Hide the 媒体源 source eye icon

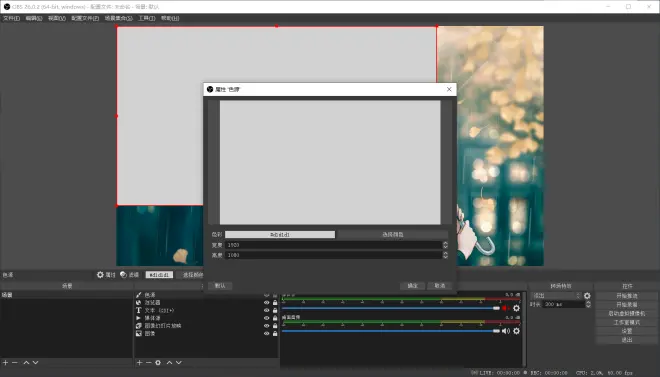[x=266, y=318]
